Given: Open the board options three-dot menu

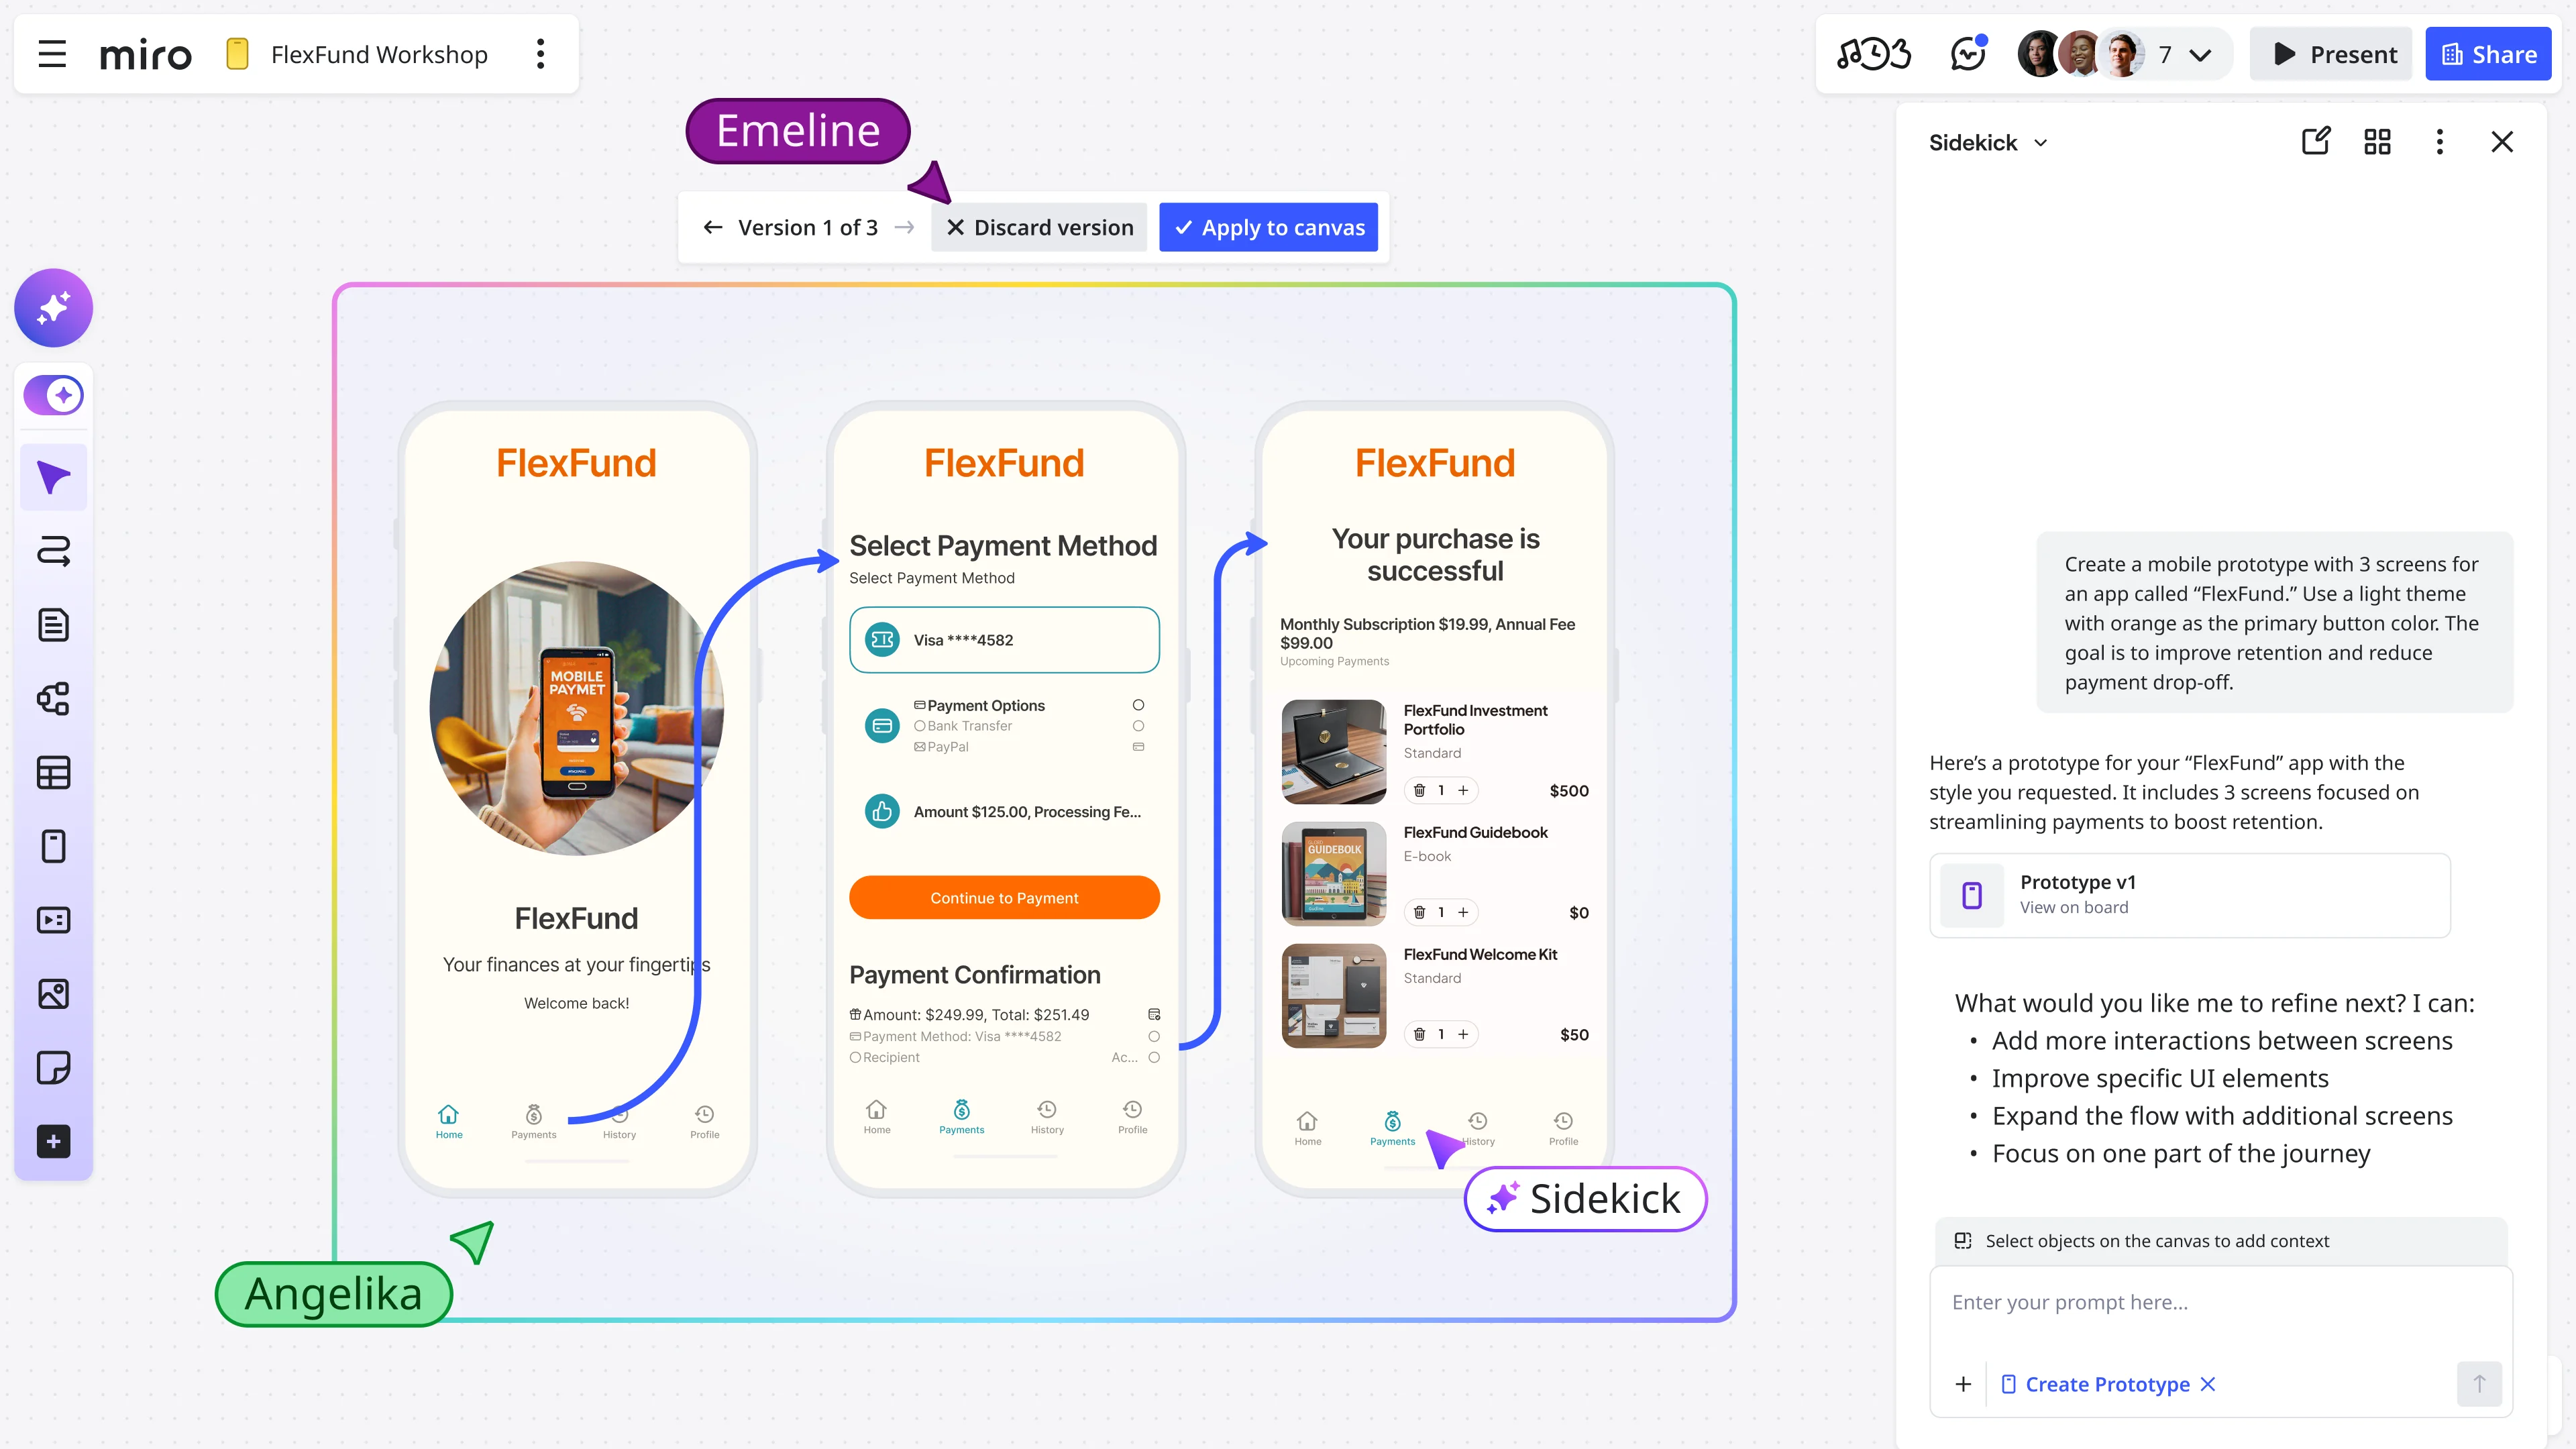Looking at the screenshot, I should tap(540, 54).
